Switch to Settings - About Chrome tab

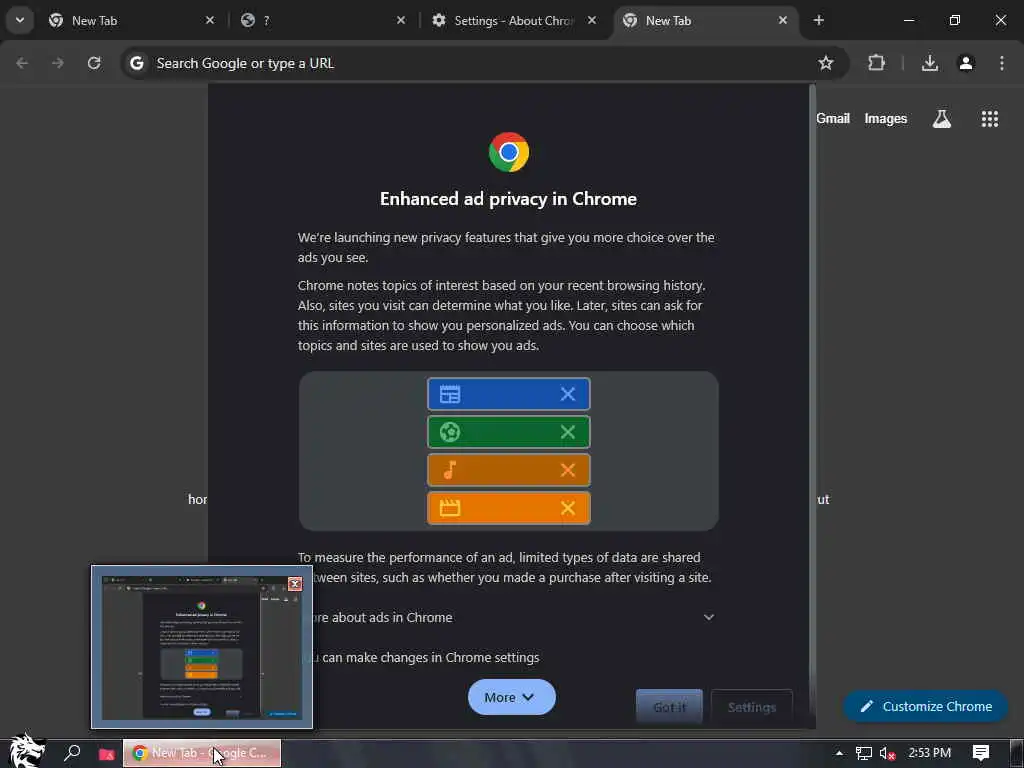(515, 20)
